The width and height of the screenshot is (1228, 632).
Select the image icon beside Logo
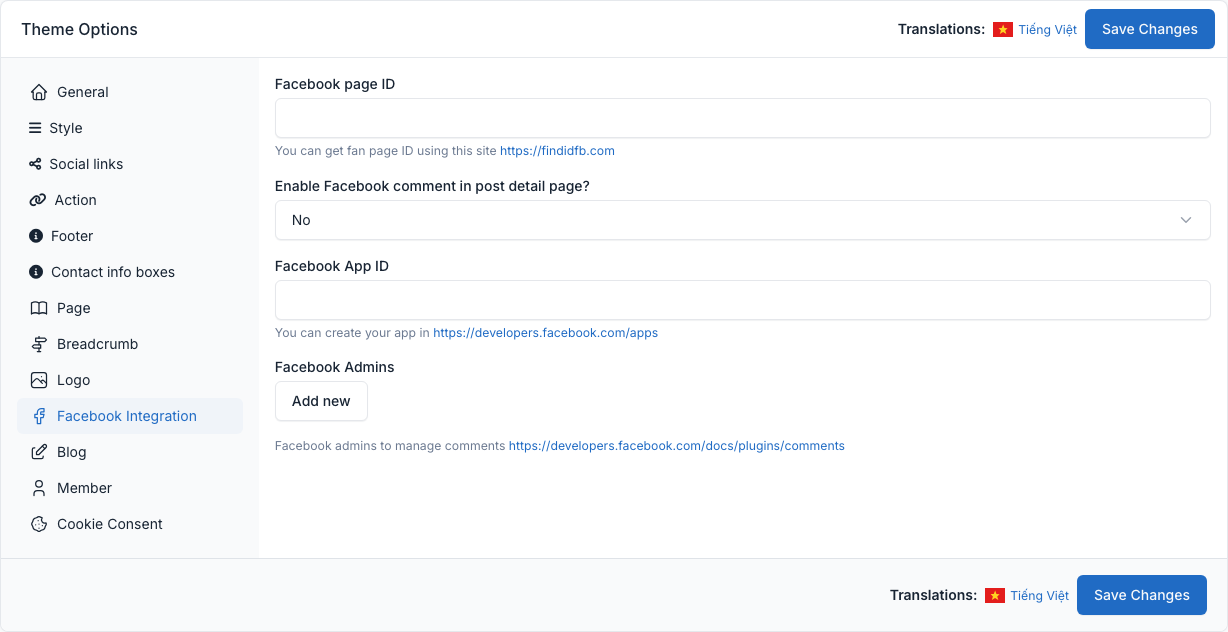tap(39, 380)
